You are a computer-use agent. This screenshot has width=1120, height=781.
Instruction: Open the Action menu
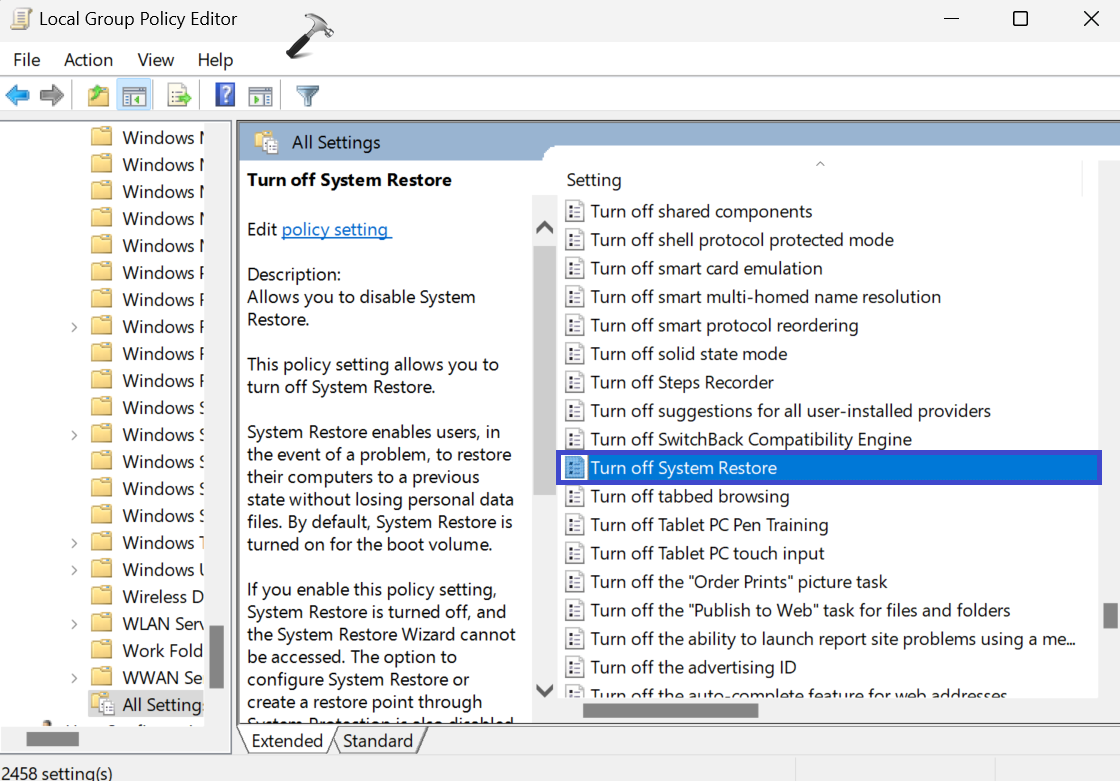[88, 60]
